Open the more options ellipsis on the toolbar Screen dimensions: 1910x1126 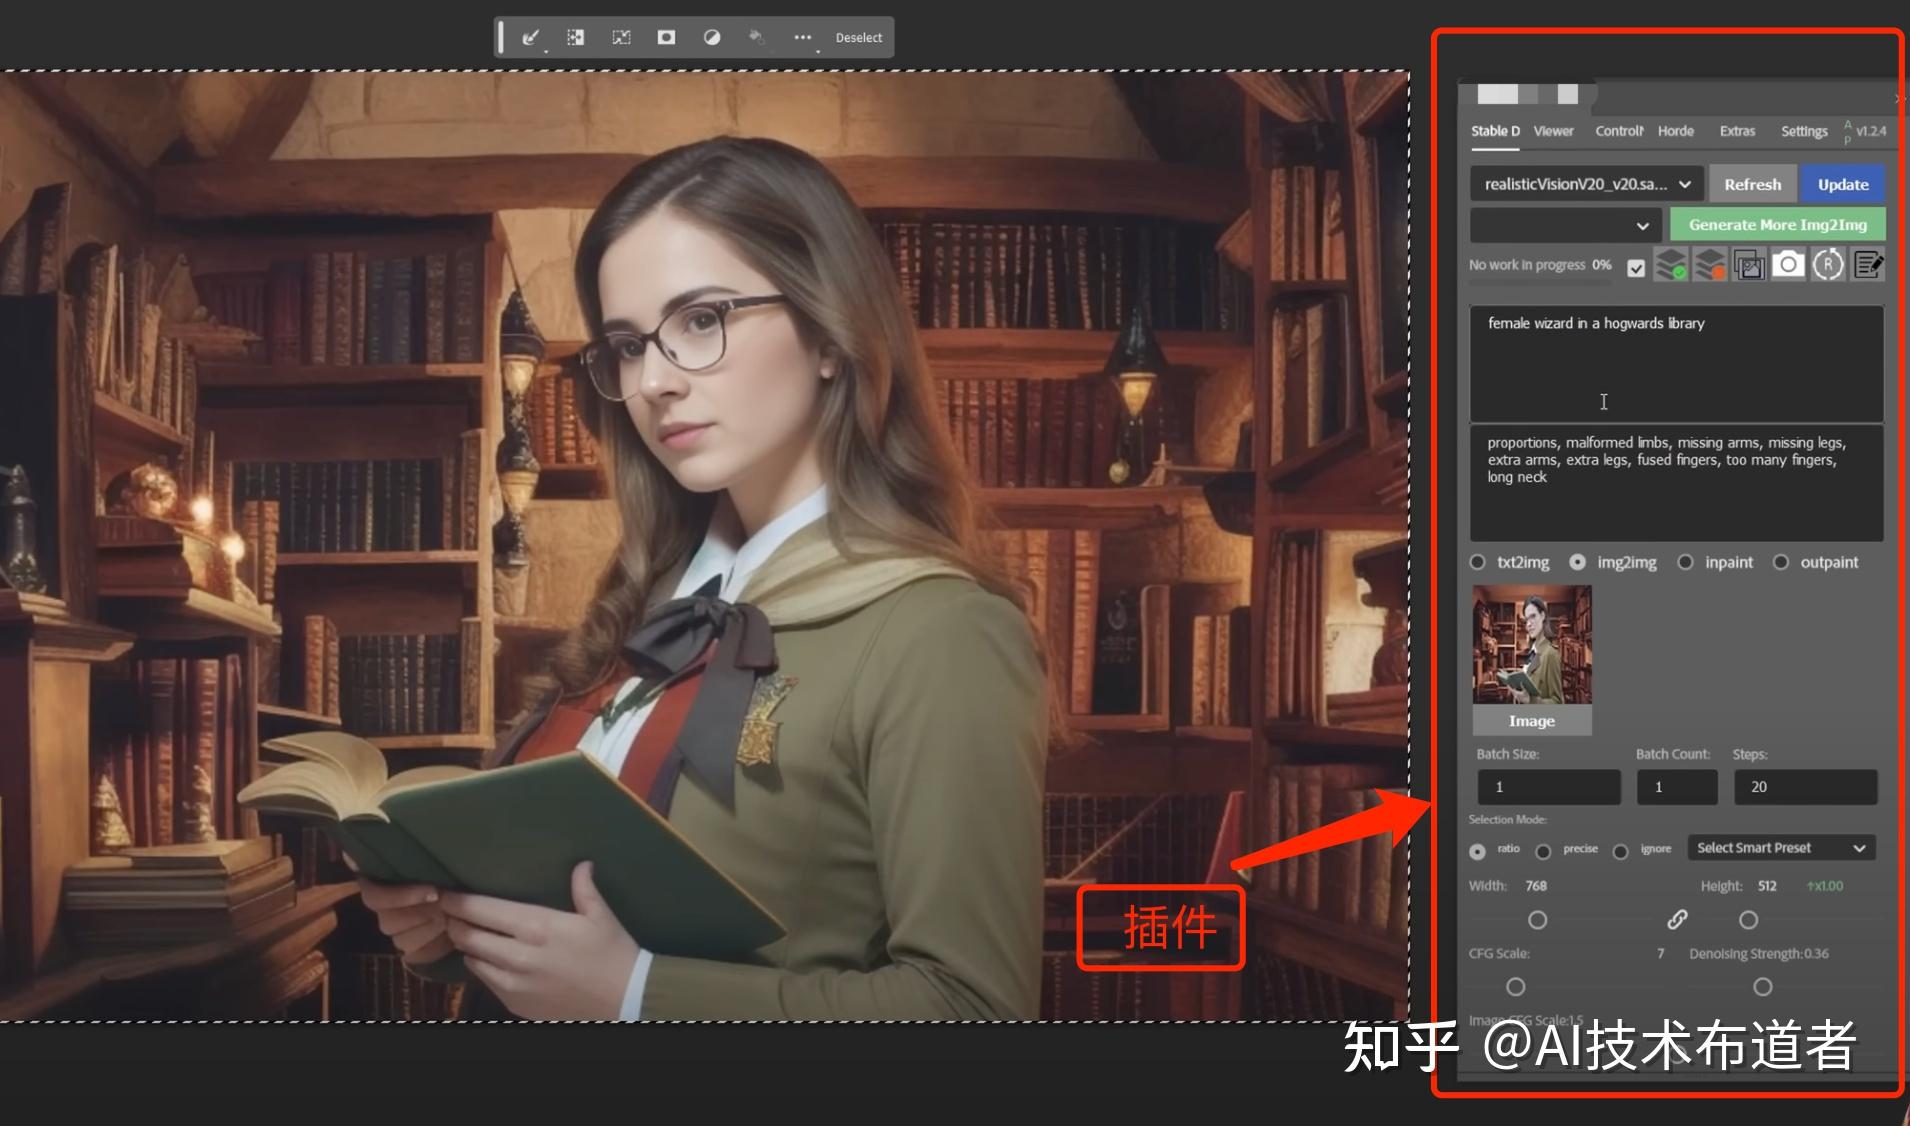tap(804, 37)
